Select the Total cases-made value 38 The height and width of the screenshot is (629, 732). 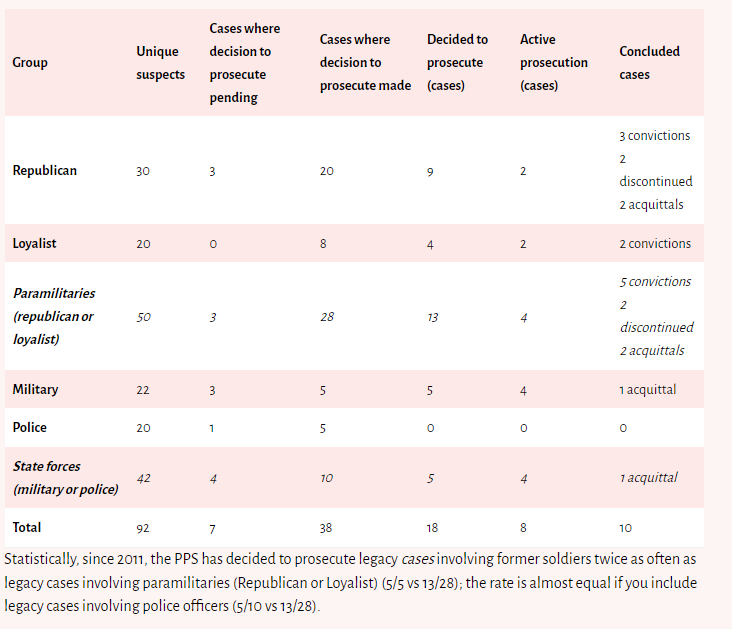pos(327,527)
